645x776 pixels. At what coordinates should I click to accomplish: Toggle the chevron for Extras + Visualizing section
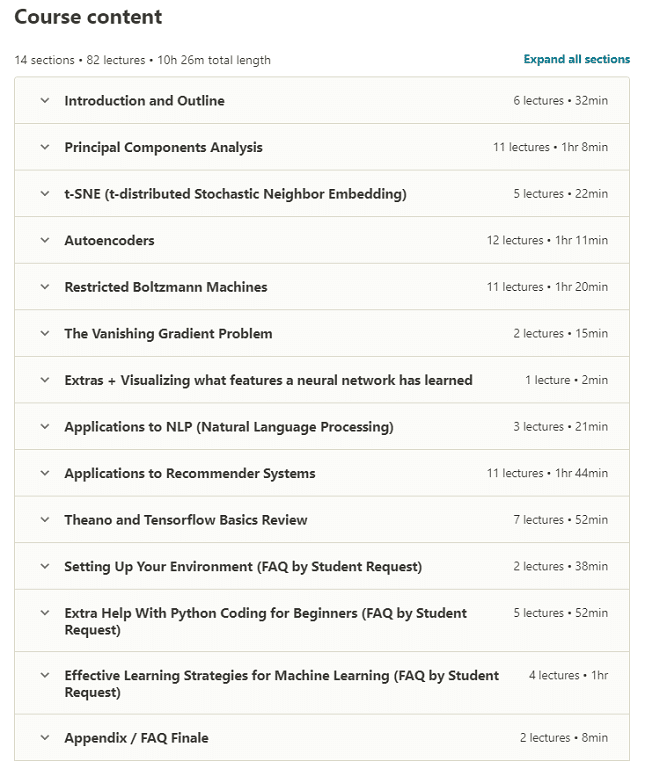point(45,380)
